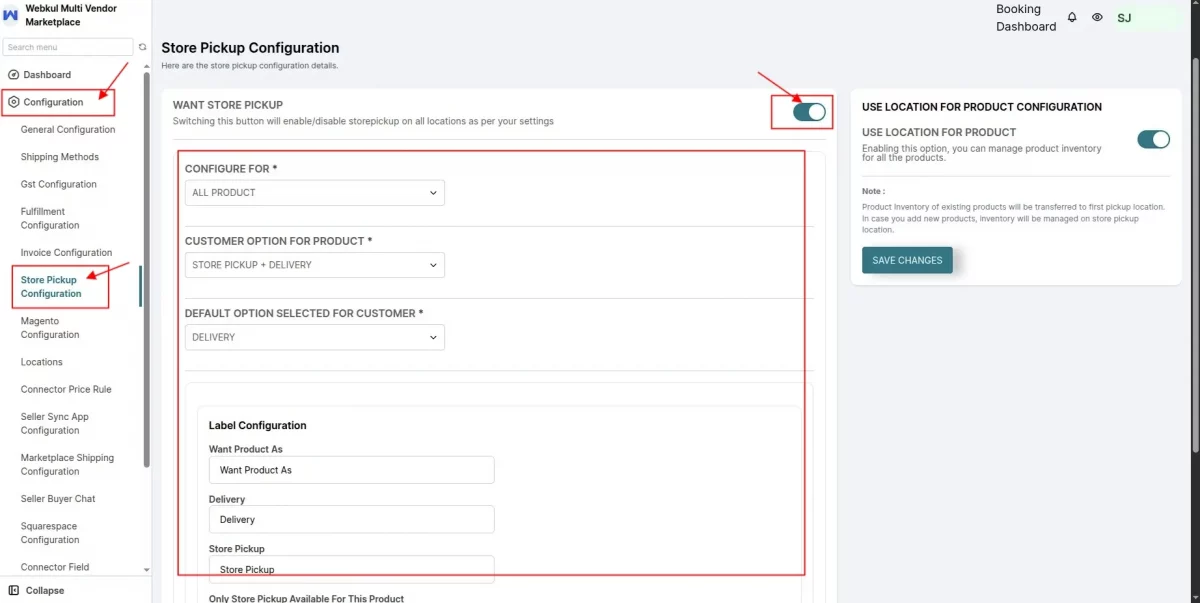Click the SJ user avatar

[x=1124, y=18]
